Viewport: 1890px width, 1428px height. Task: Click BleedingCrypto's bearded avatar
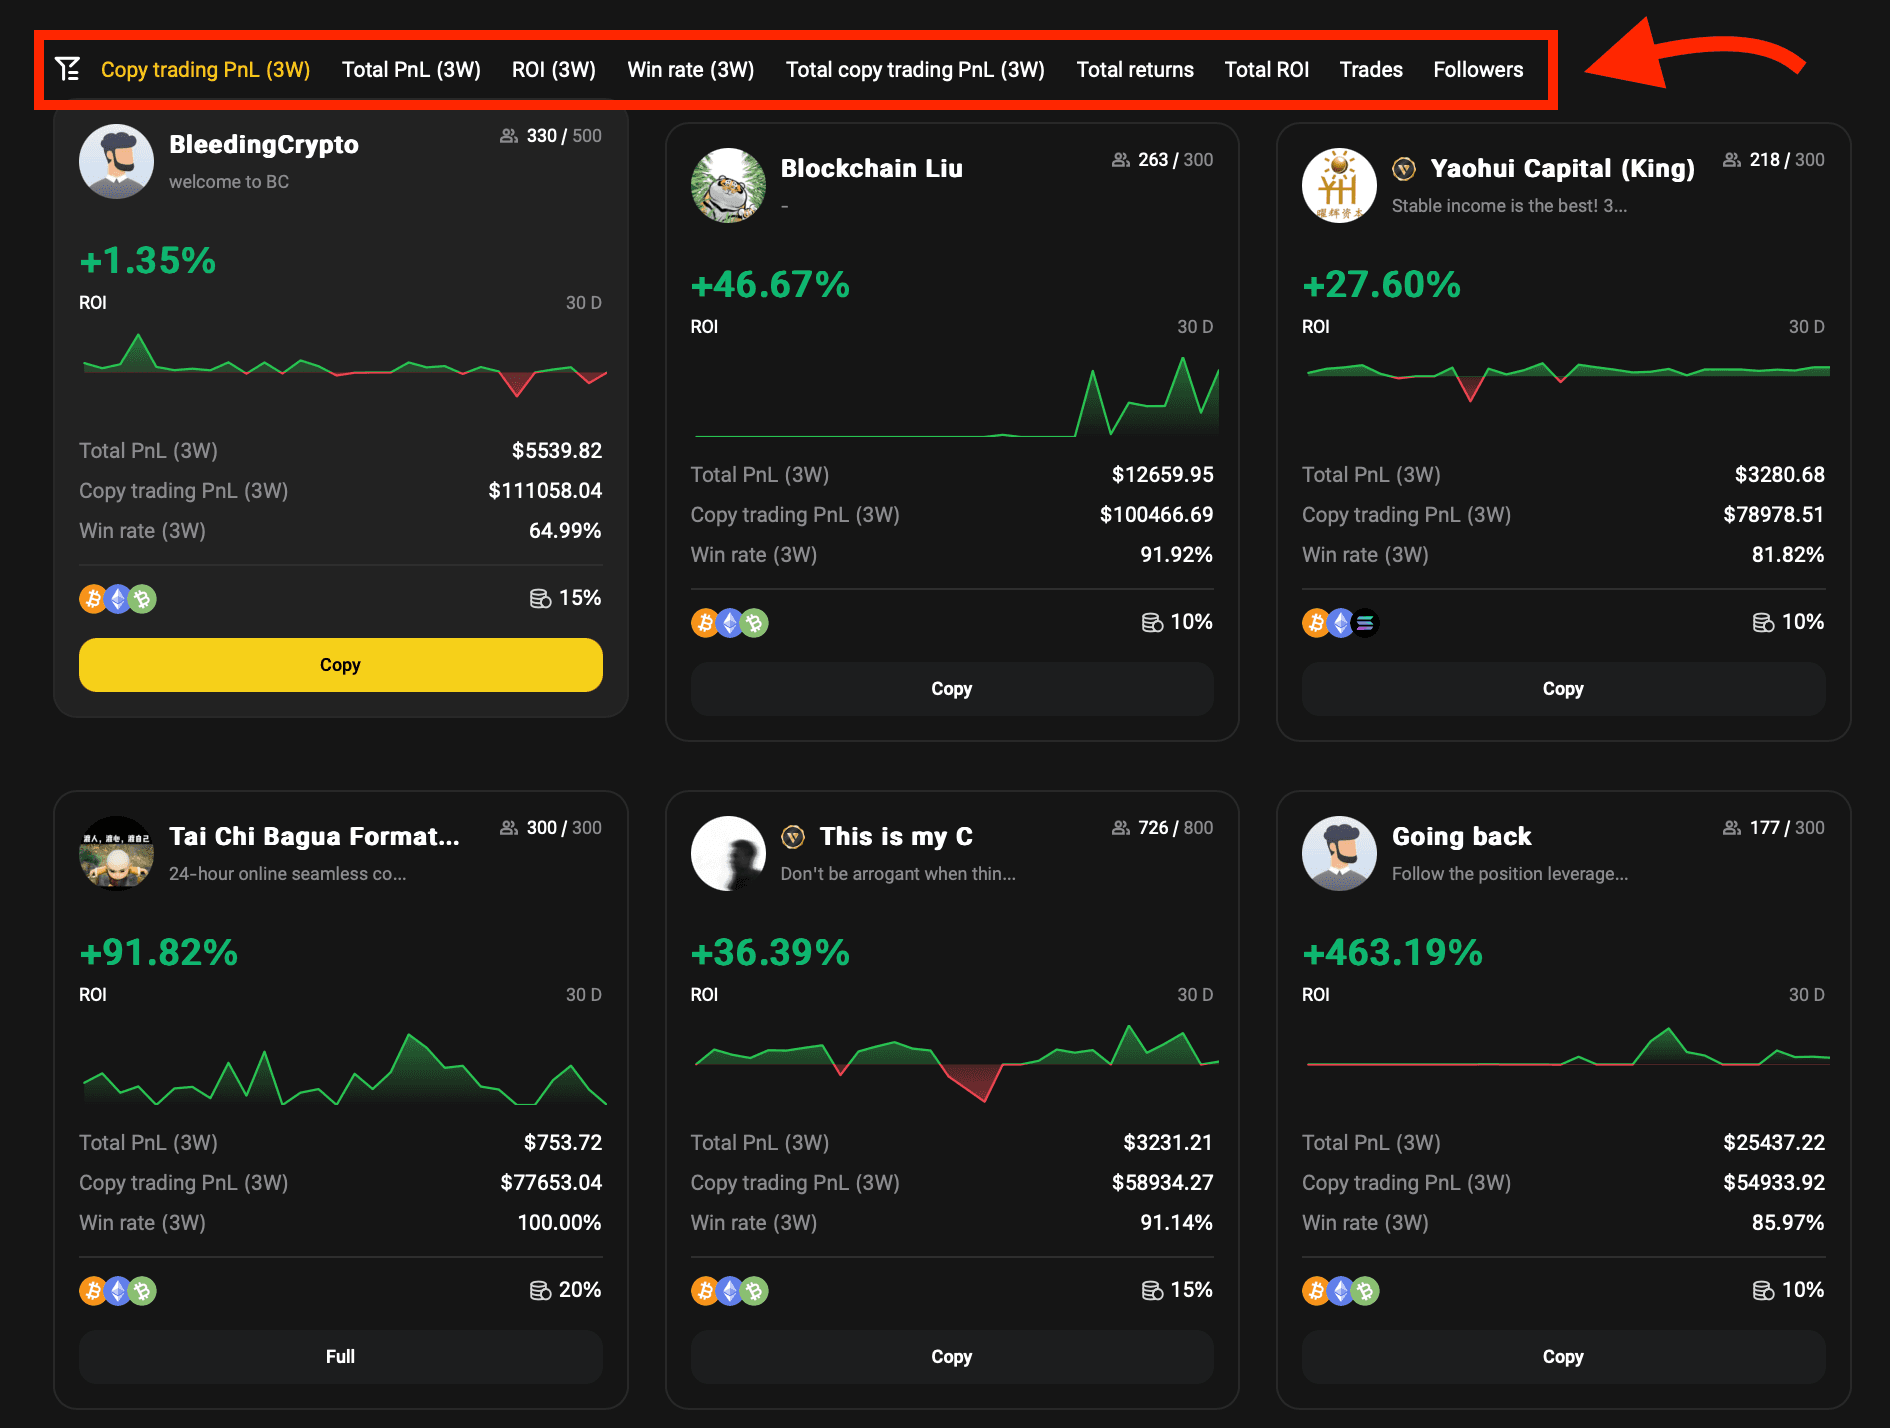pos(116,161)
